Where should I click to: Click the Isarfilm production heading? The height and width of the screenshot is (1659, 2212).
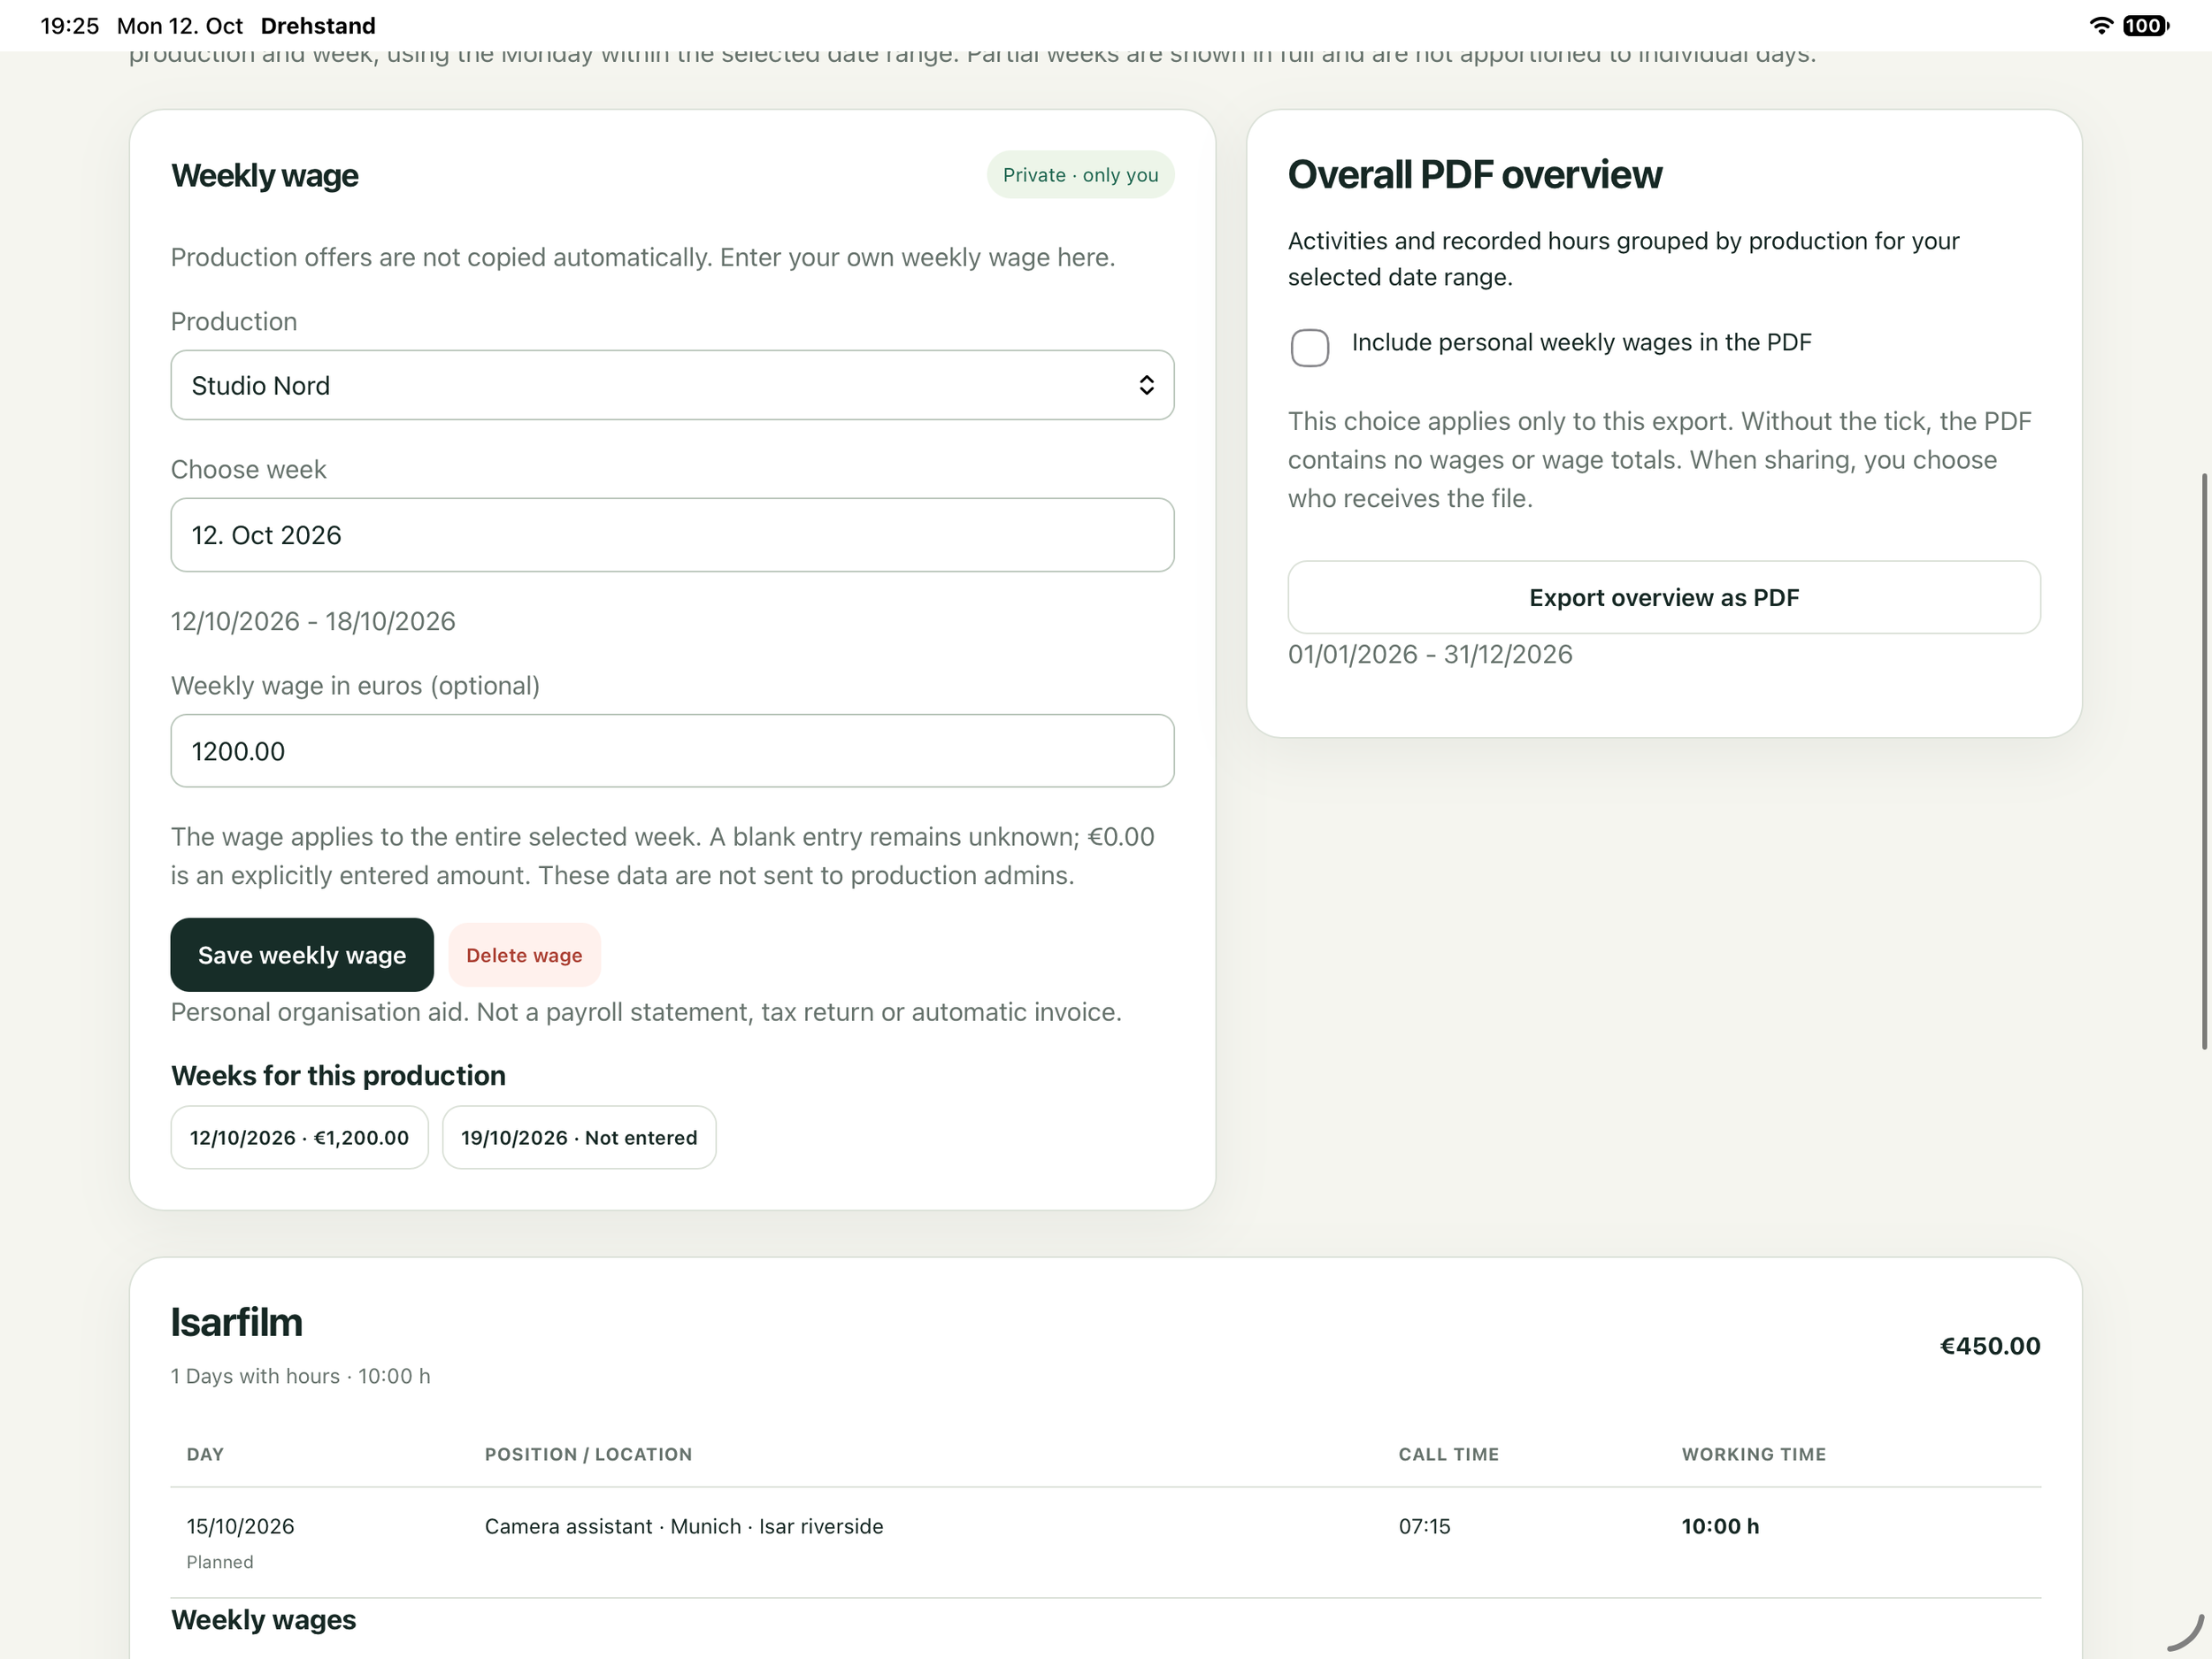coord(236,1322)
